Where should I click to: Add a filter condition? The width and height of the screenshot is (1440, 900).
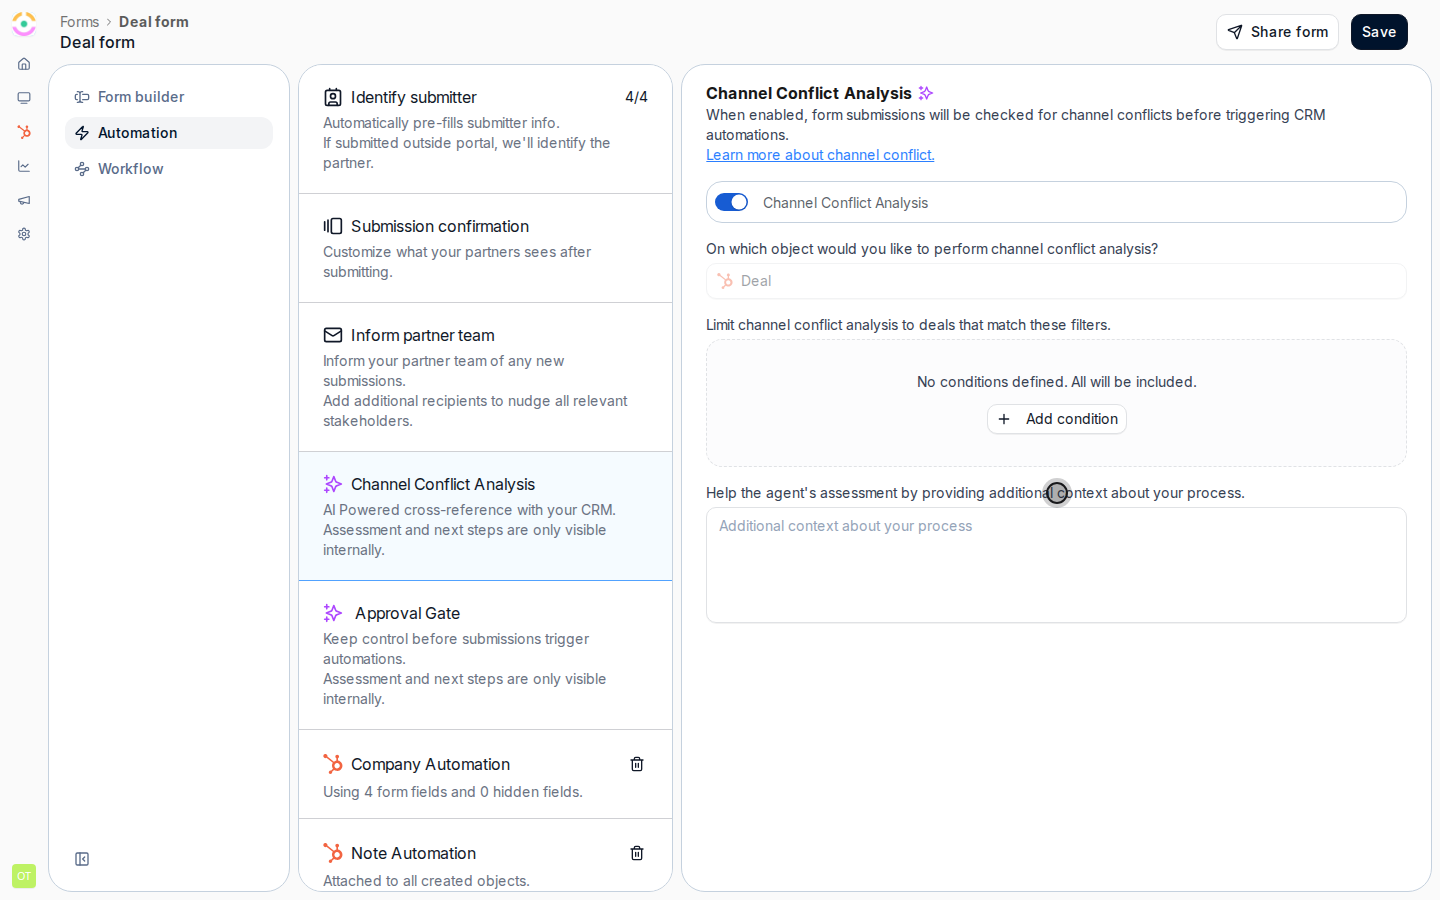click(x=1057, y=419)
